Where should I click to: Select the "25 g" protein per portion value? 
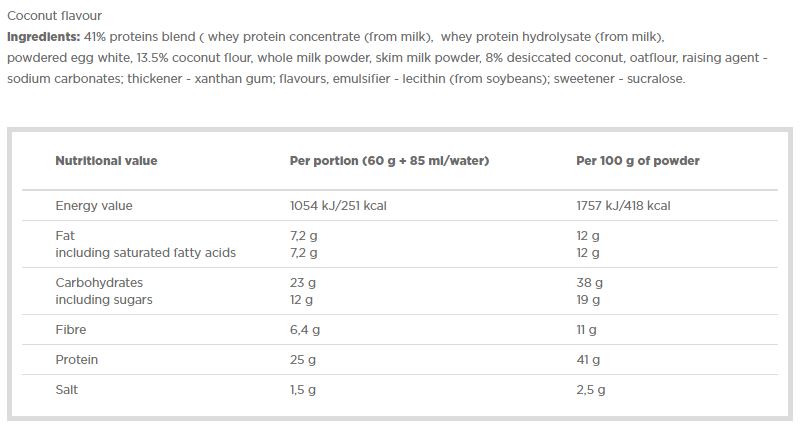[302, 359]
